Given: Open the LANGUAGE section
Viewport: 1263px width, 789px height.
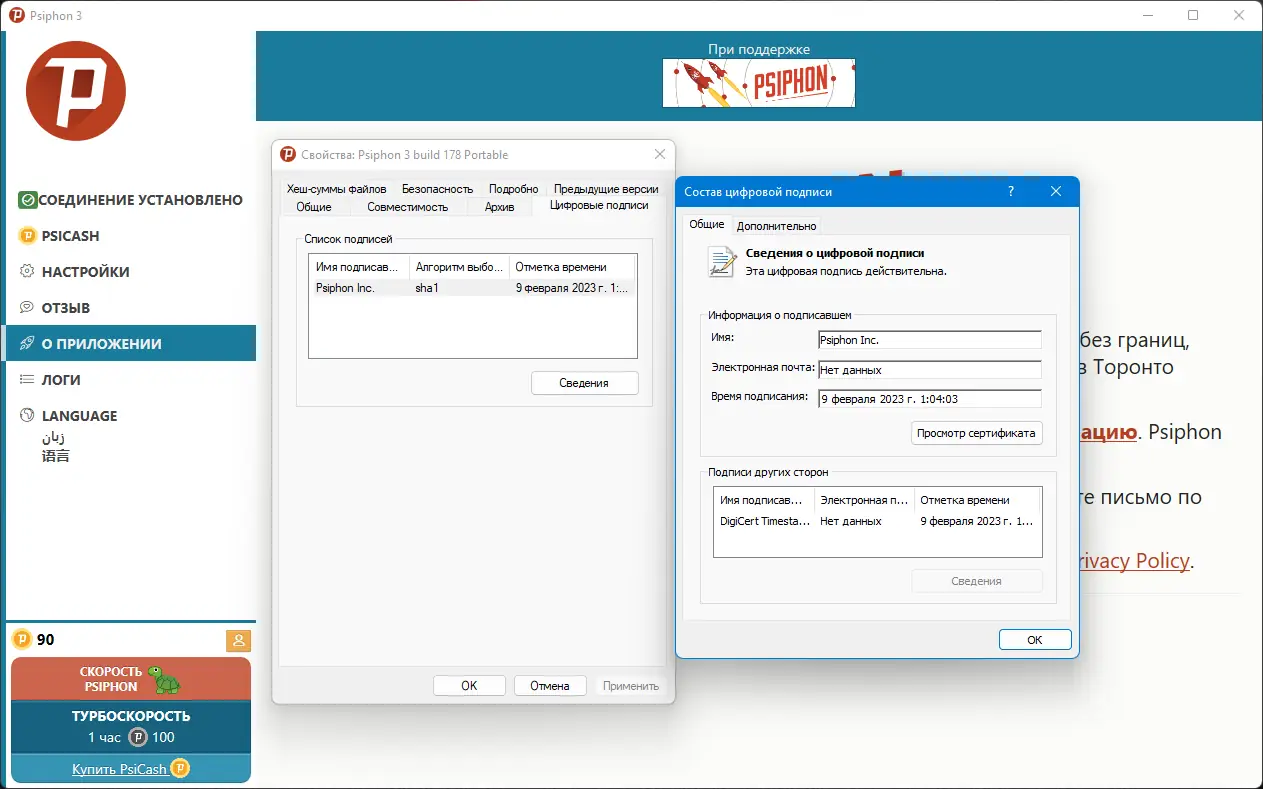Looking at the screenshot, I should pyautogui.click(x=131, y=416).
